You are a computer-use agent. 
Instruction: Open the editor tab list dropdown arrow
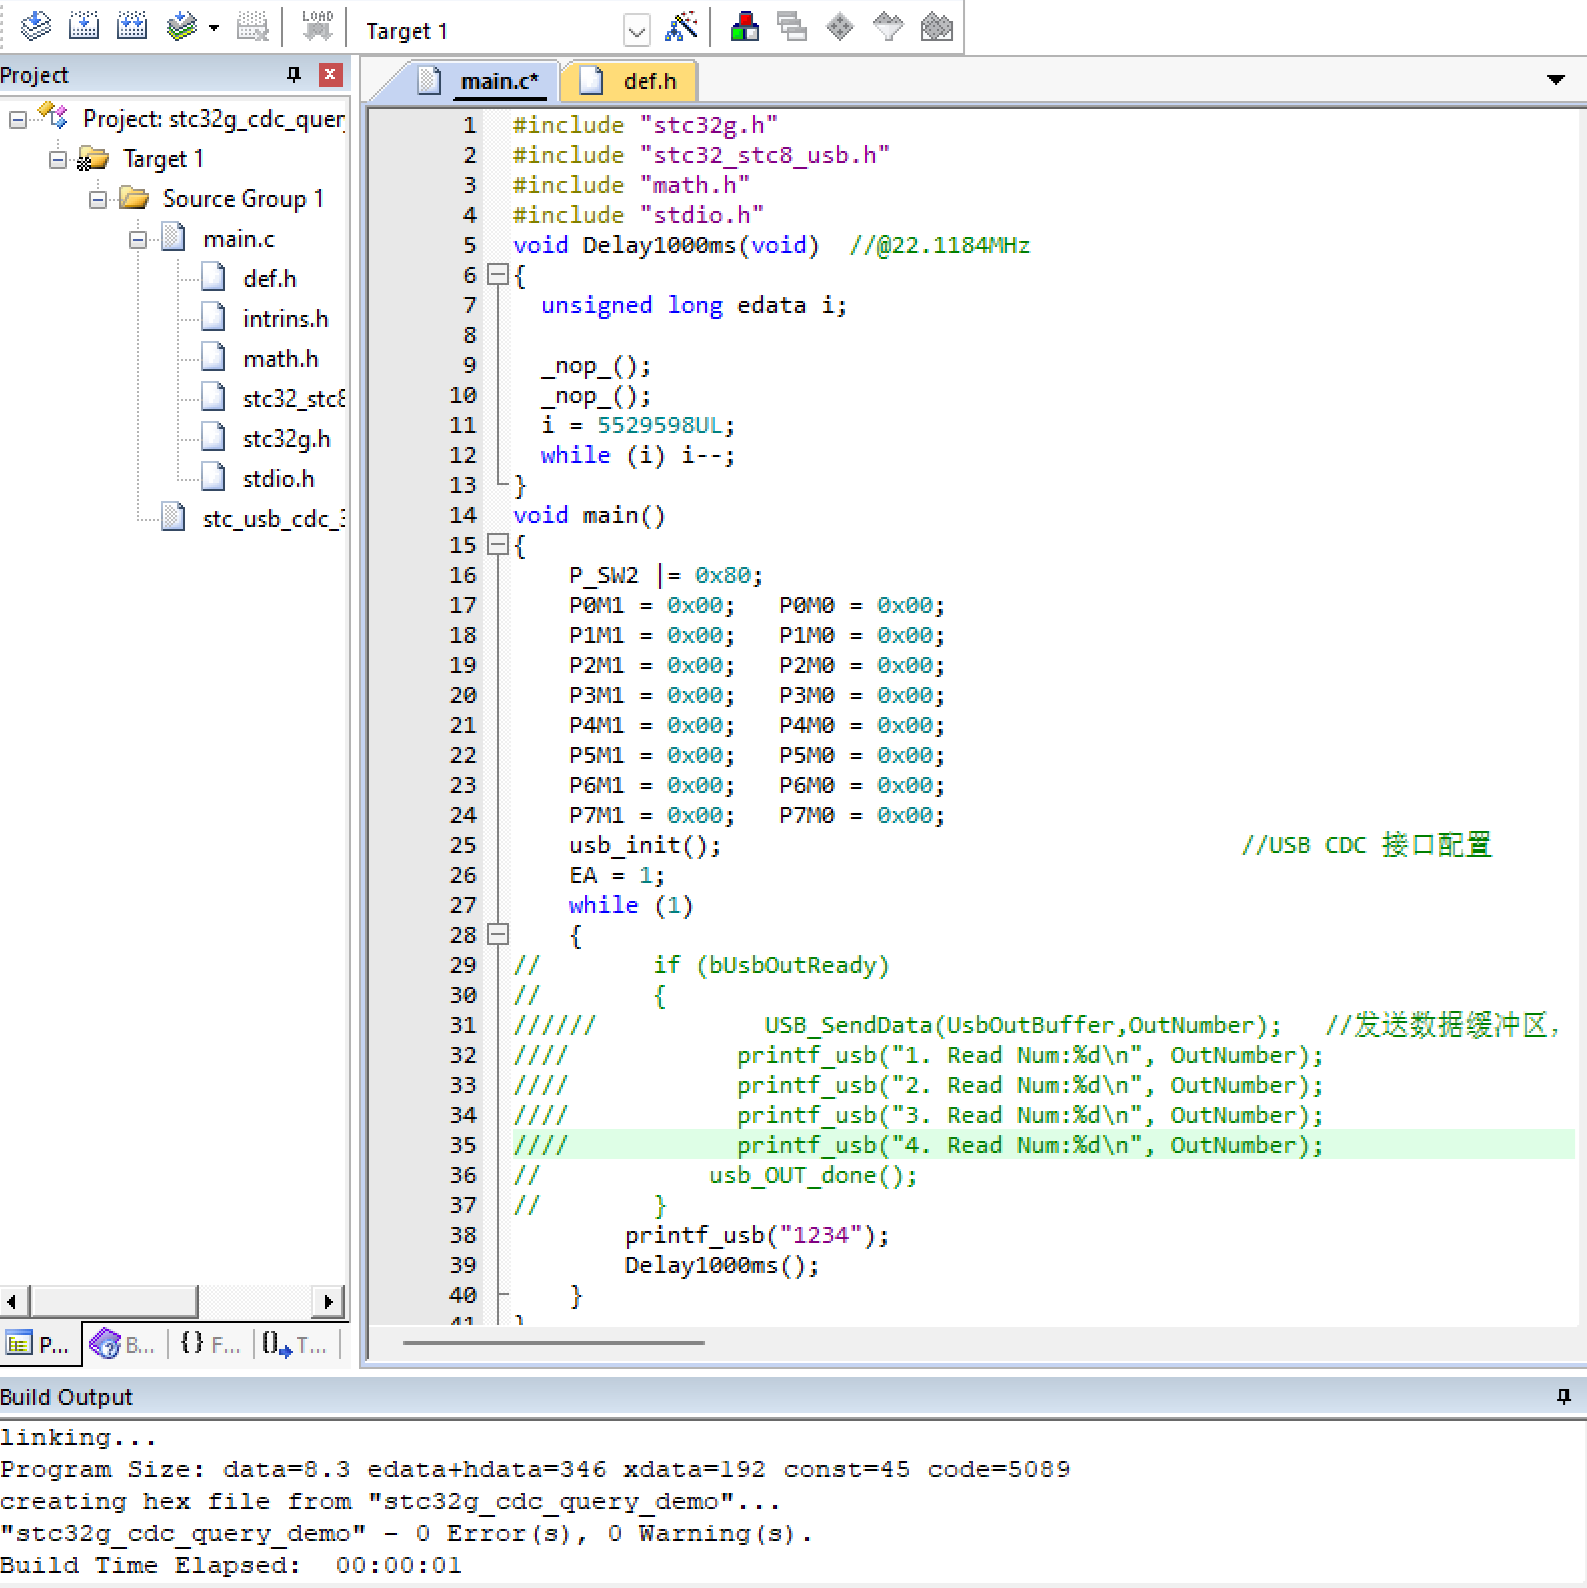pos(1556,80)
